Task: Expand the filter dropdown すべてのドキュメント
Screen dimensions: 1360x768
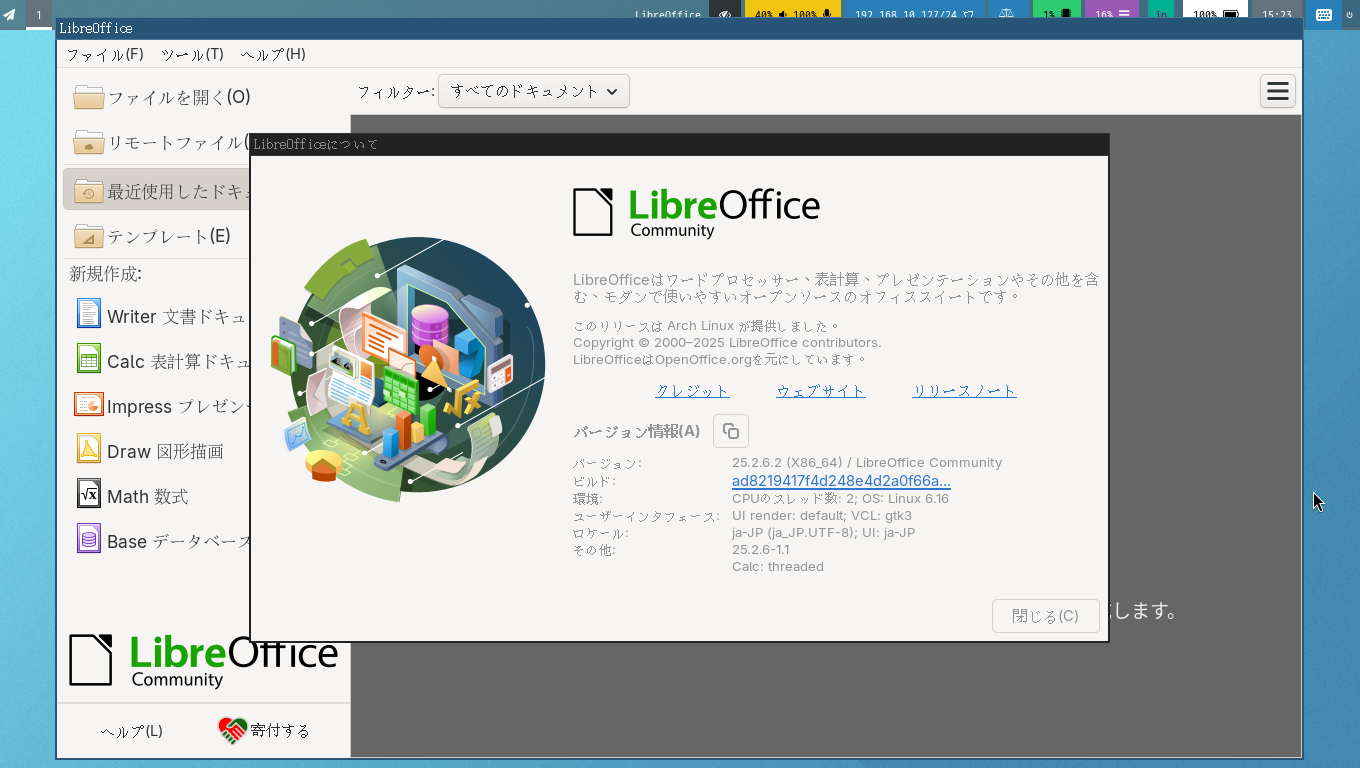Action: click(x=534, y=91)
